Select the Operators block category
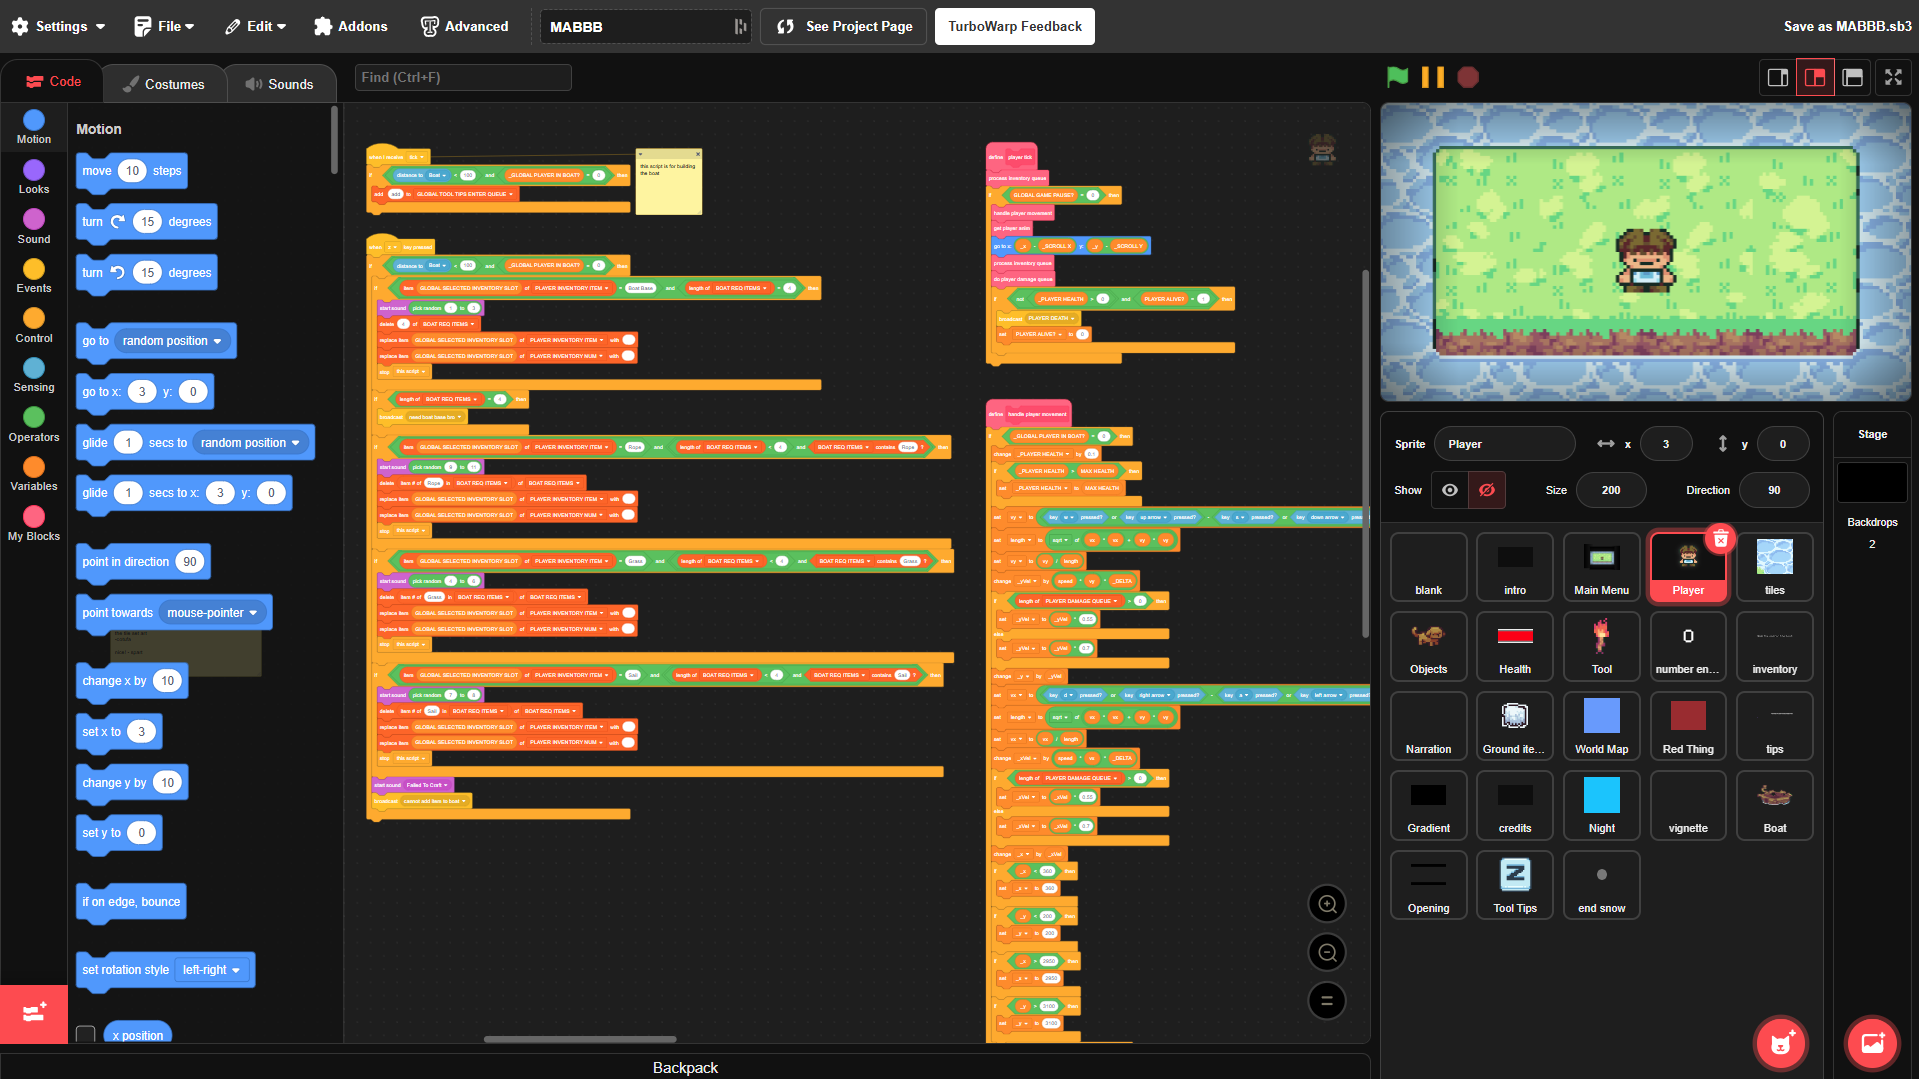Screen dimensions: 1919x1079 34,425
